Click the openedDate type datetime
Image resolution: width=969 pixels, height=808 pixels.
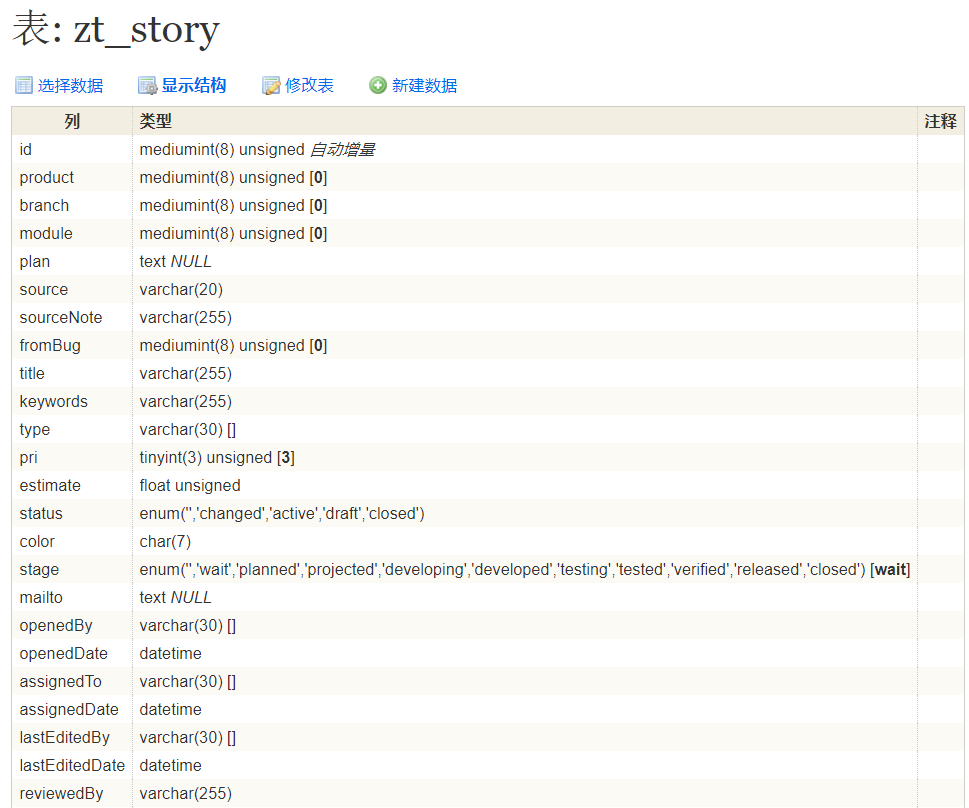point(171,653)
